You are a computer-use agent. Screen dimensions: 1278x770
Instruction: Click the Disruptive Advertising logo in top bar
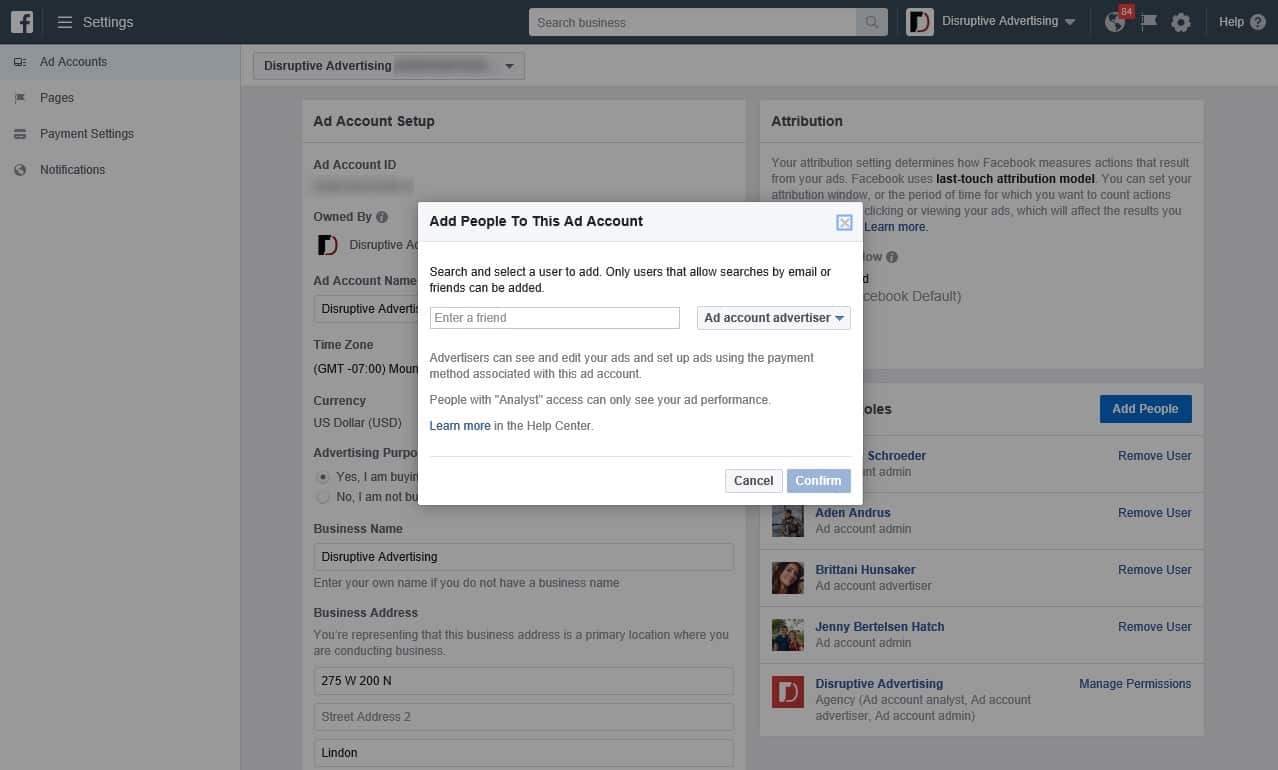point(920,22)
